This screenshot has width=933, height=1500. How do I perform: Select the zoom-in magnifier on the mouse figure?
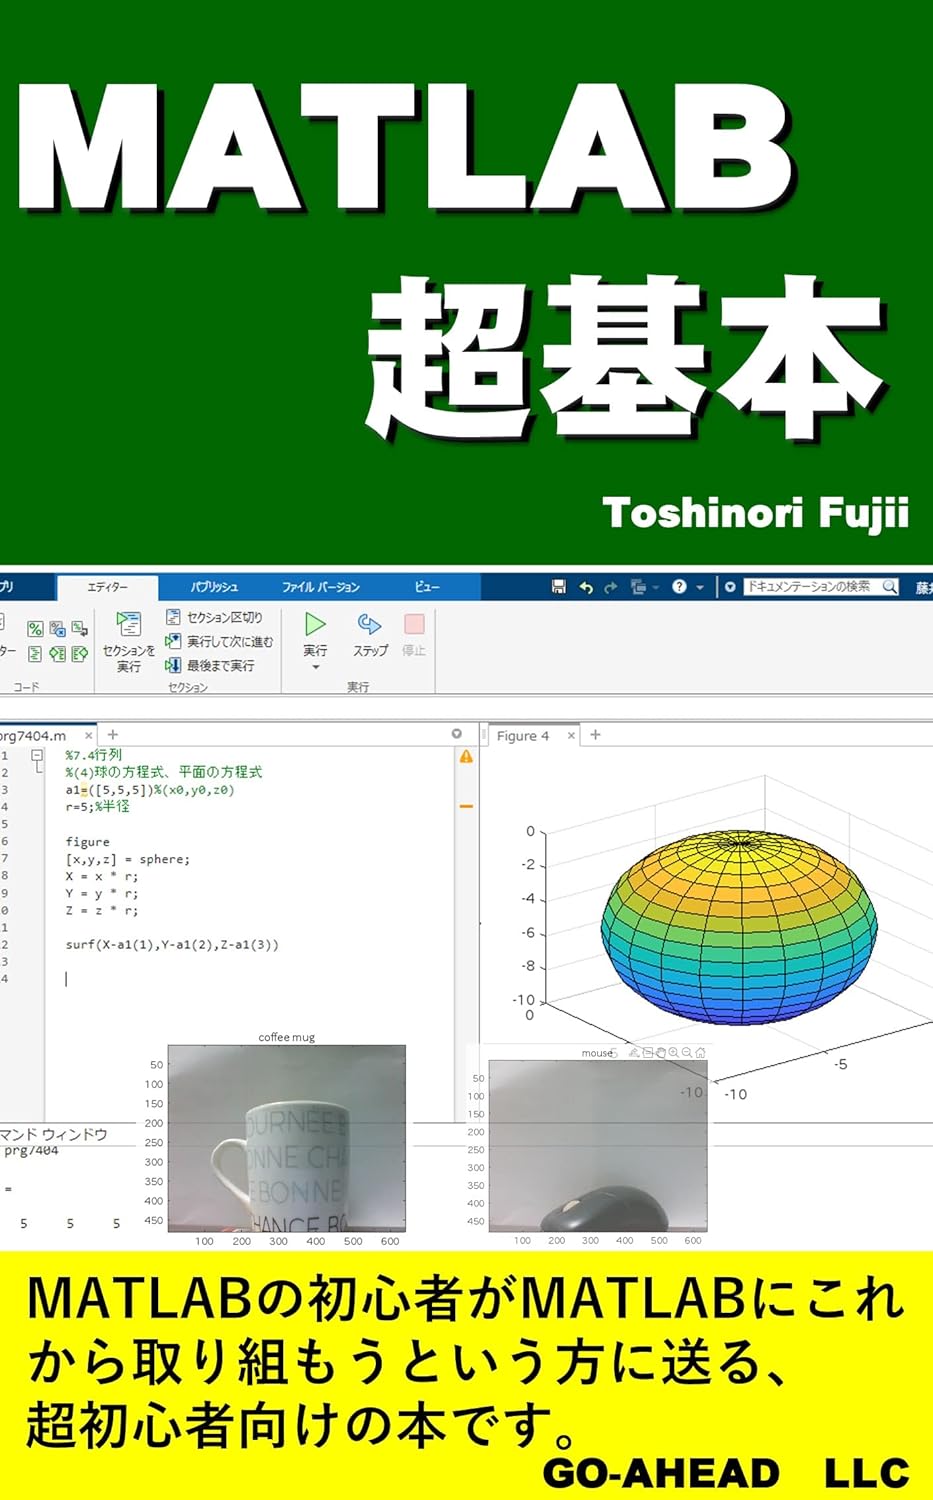[x=673, y=1052]
